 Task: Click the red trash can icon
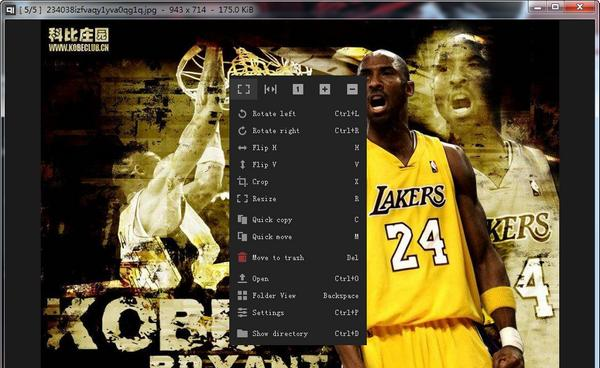[242, 257]
